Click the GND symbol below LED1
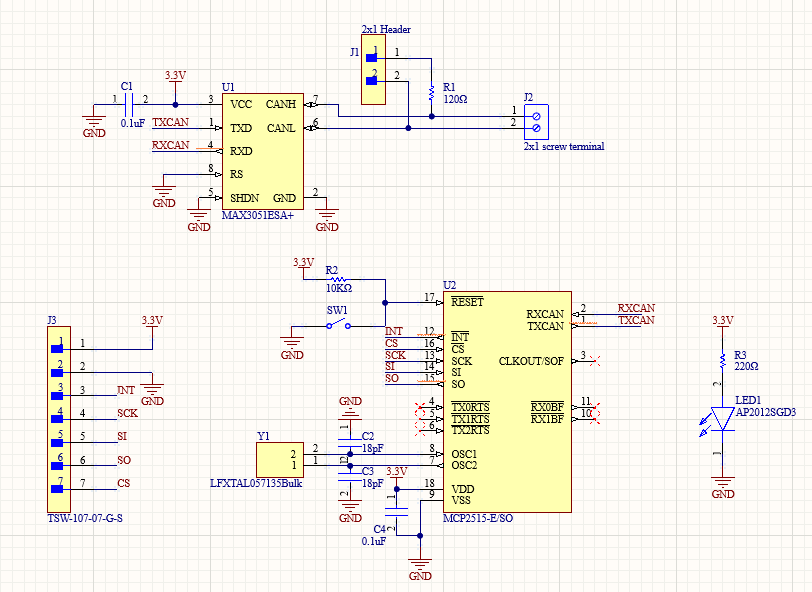812x592 pixels. [722, 487]
